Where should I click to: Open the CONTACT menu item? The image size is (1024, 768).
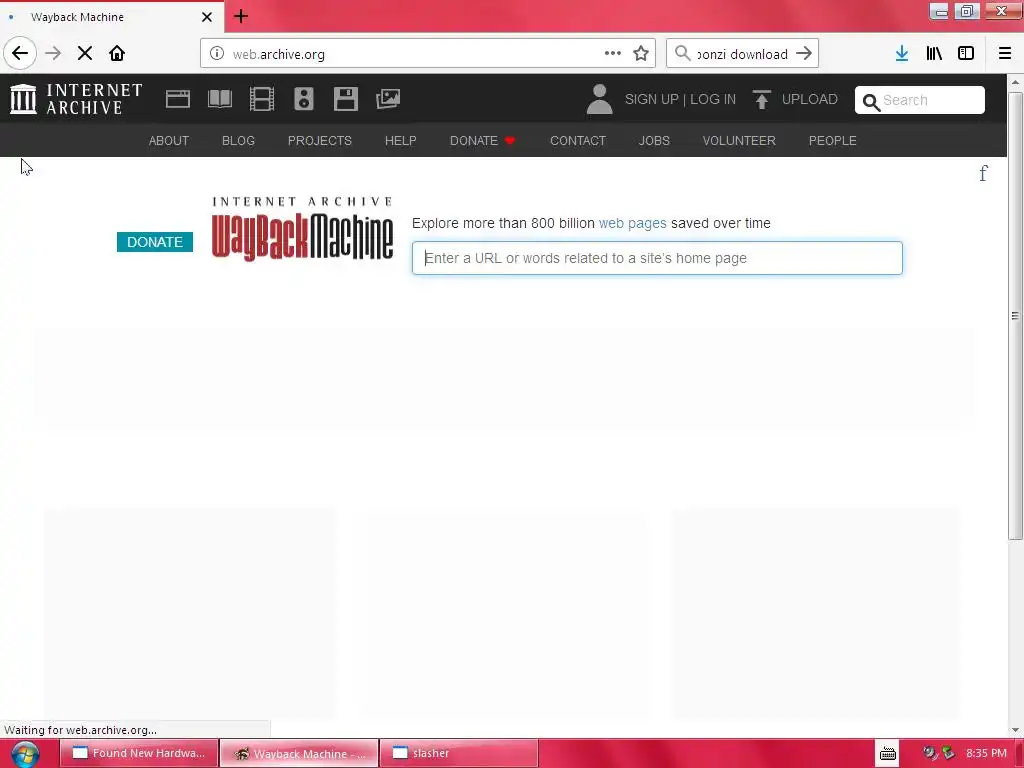[x=578, y=140]
